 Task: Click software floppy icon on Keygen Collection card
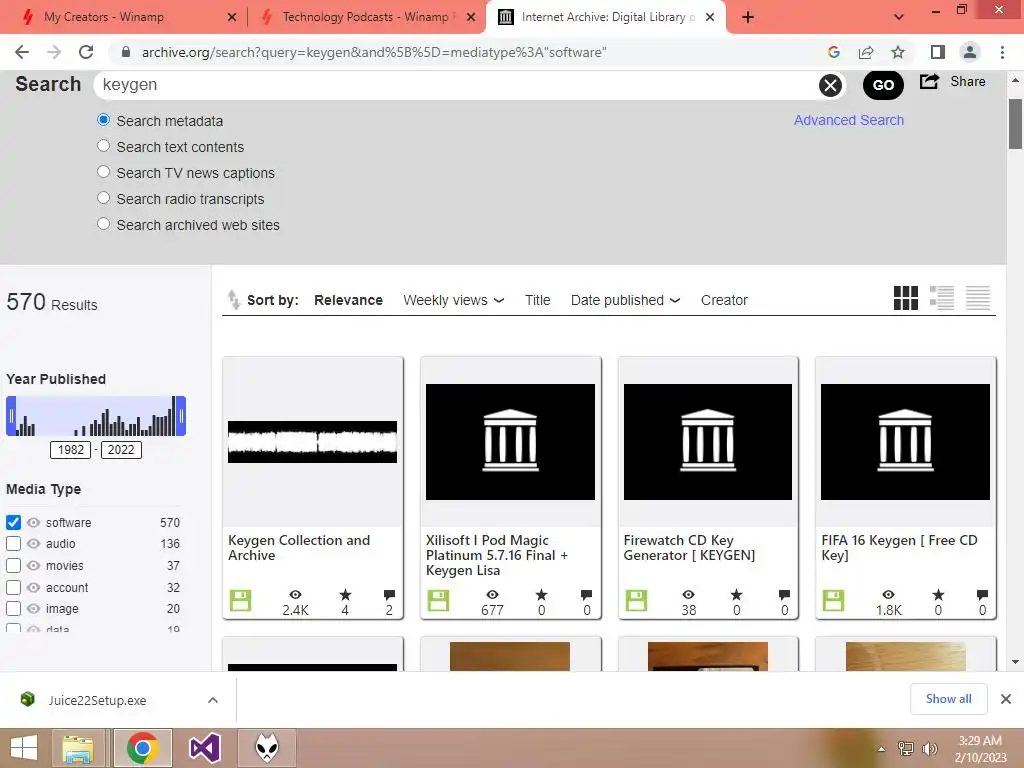240,600
